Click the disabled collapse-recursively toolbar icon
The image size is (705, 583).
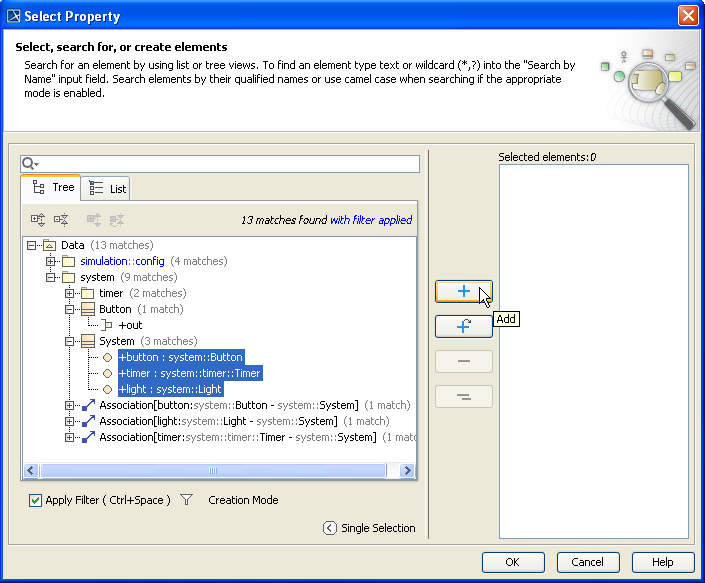[x=116, y=220]
